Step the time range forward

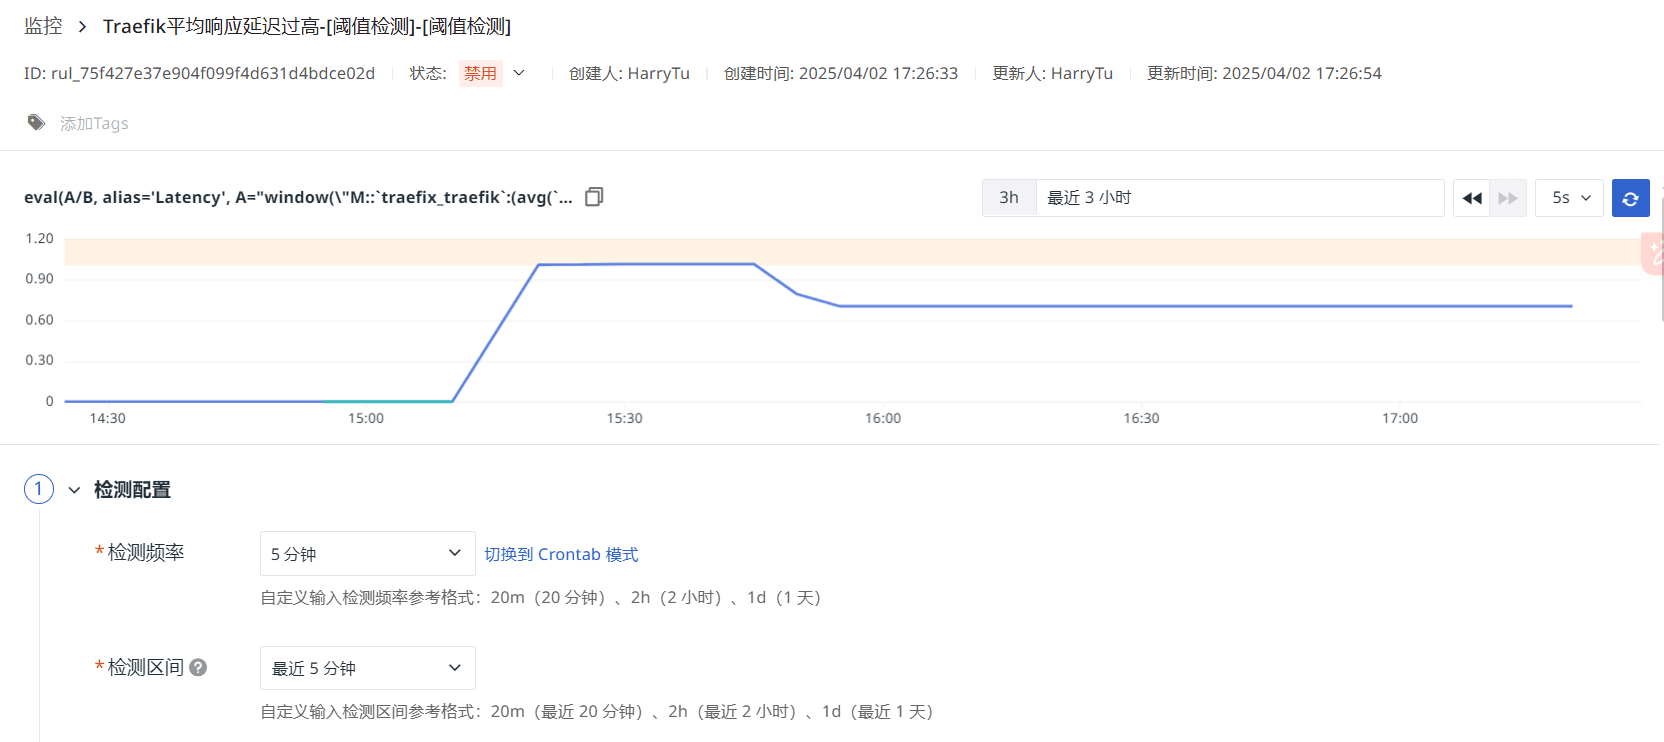[1508, 198]
